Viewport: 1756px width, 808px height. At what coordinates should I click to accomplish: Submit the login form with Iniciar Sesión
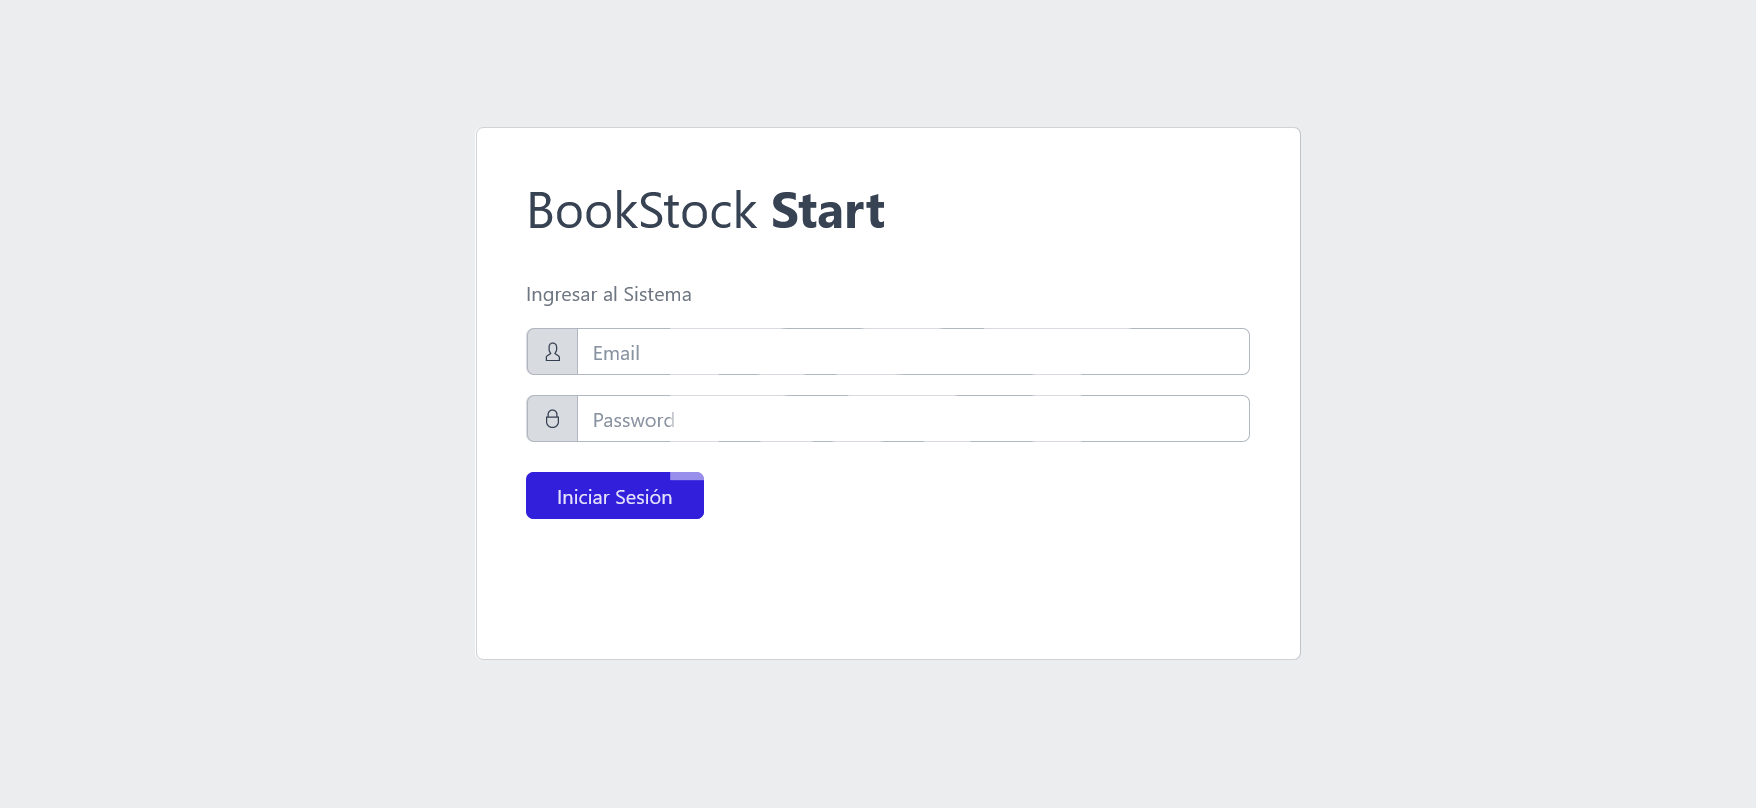coord(615,496)
